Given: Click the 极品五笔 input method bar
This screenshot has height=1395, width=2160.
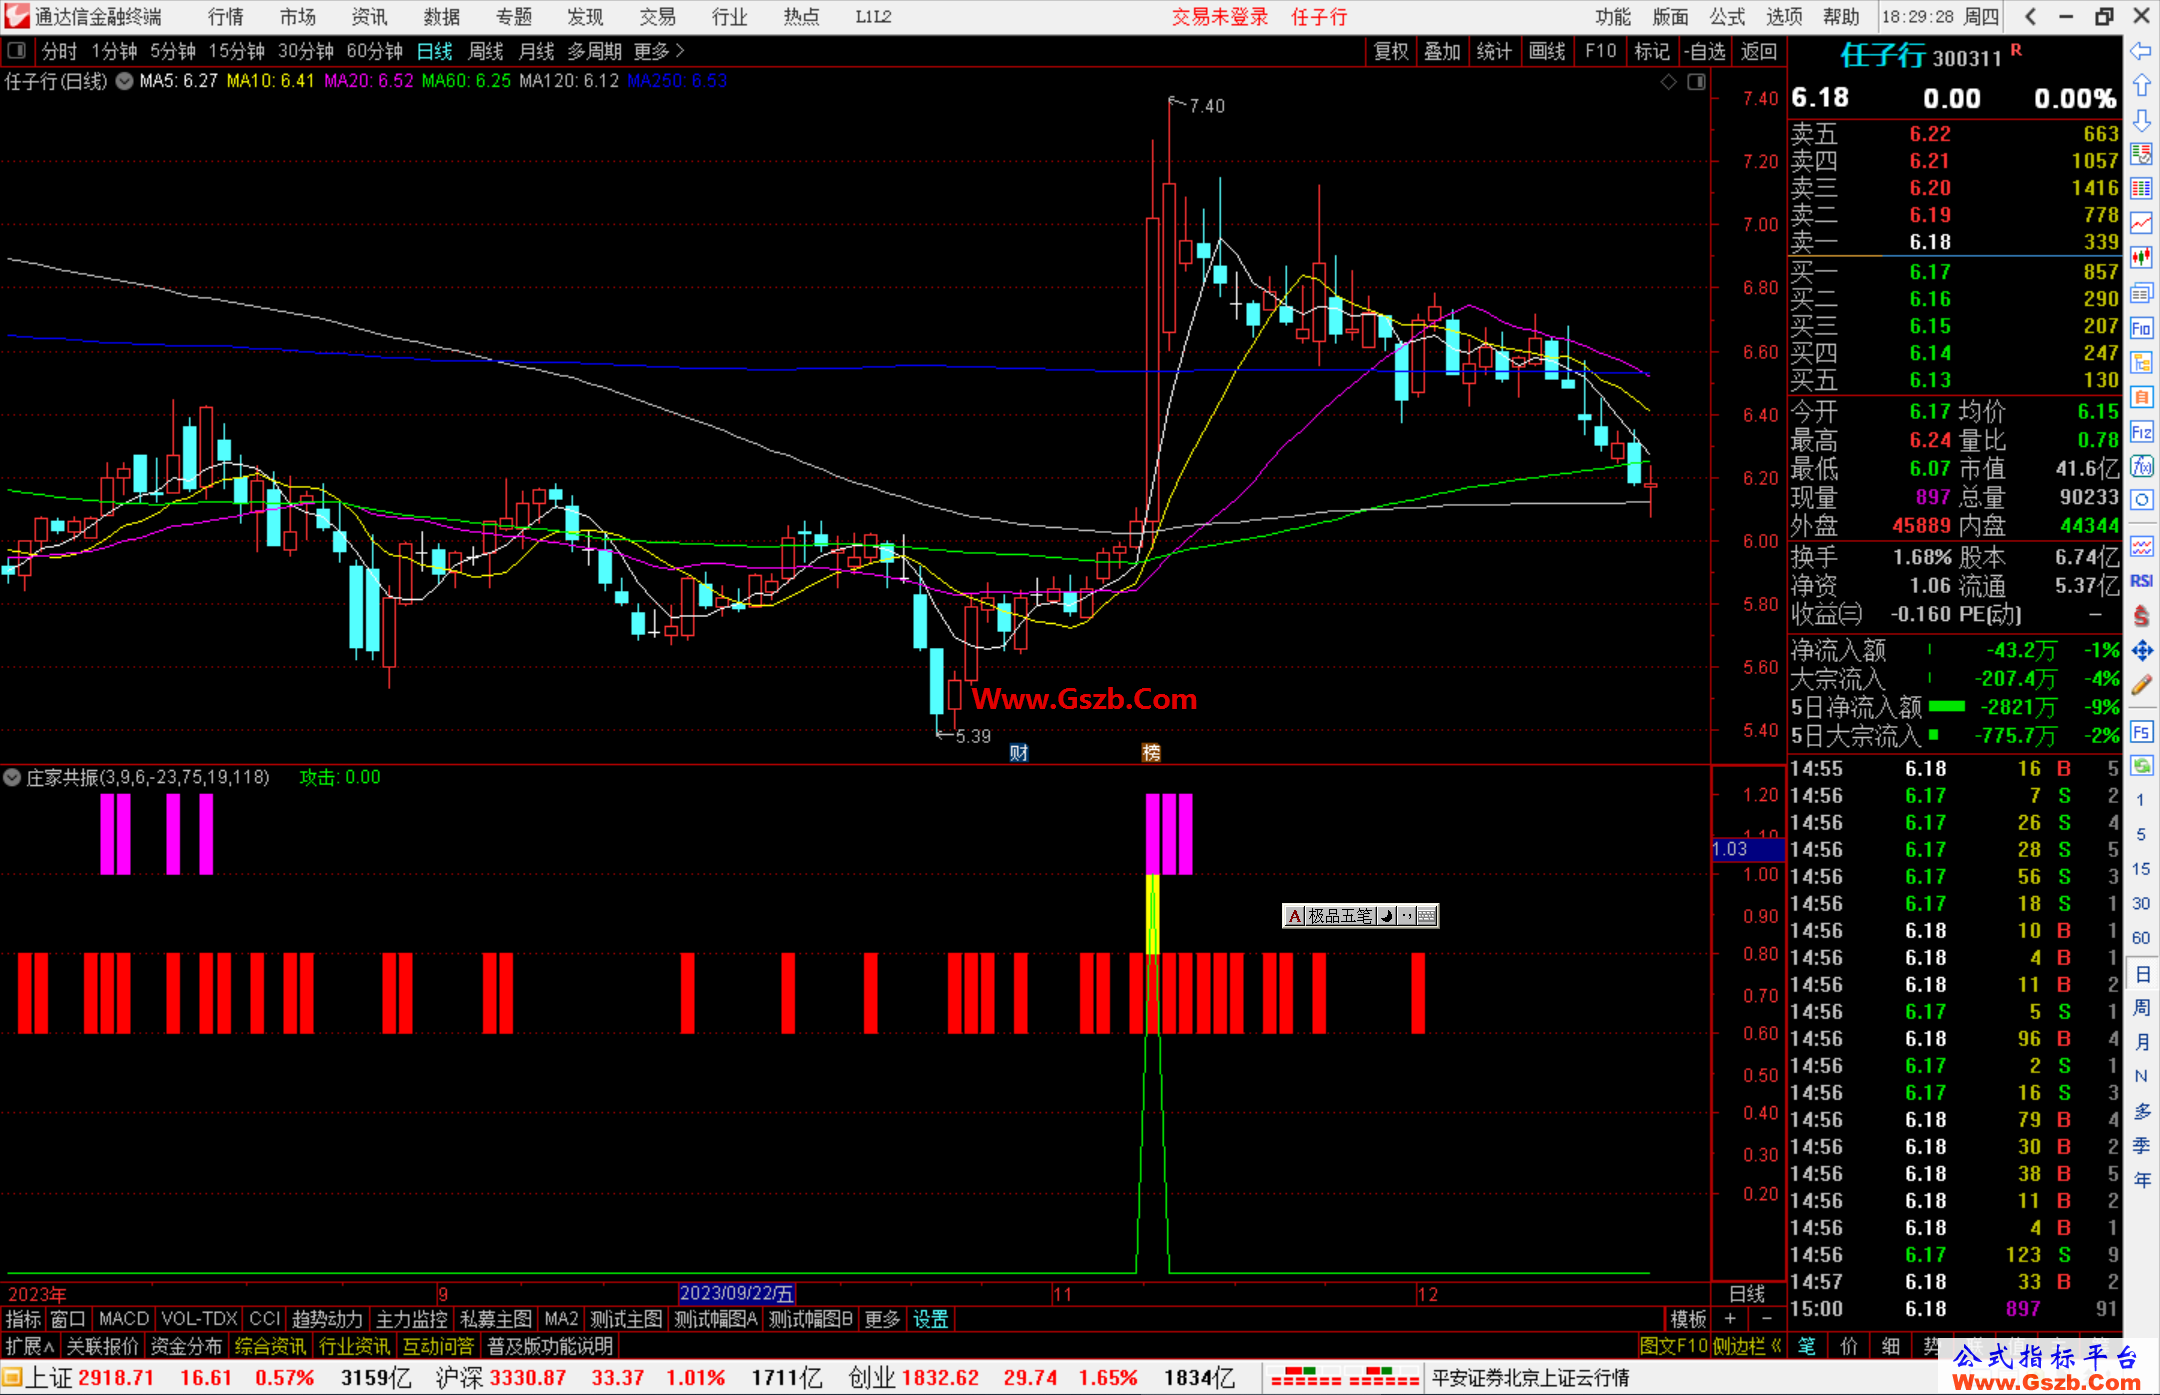Looking at the screenshot, I should (1360, 915).
